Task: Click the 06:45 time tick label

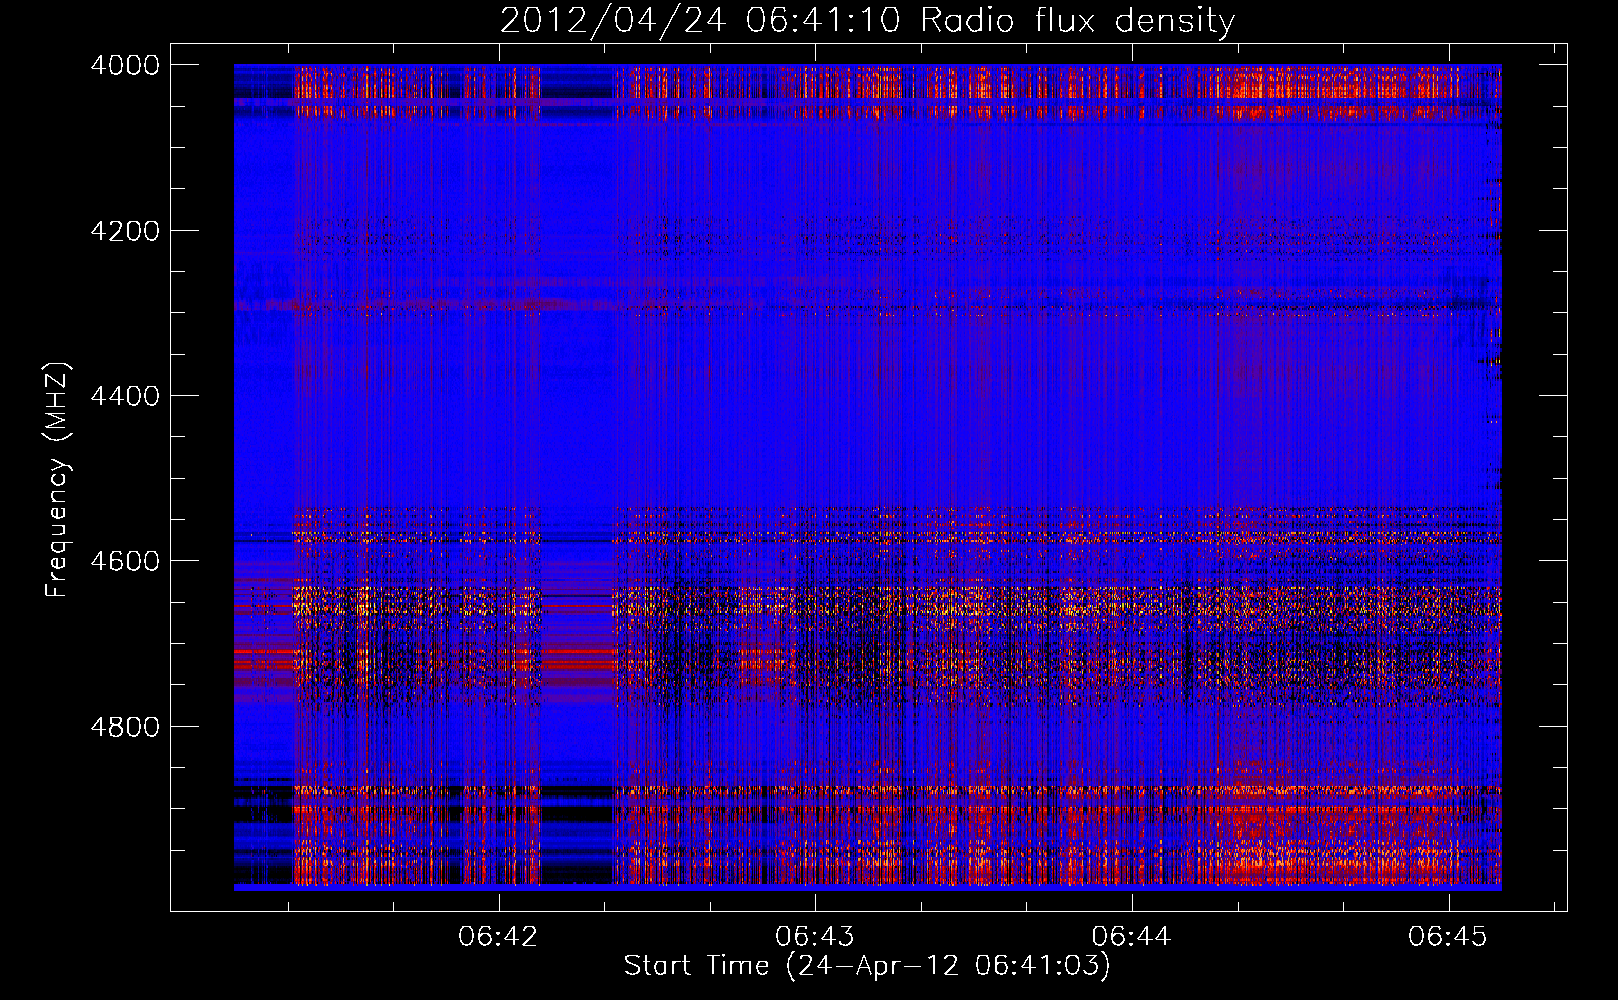Action: pyautogui.click(x=1448, y=936)
